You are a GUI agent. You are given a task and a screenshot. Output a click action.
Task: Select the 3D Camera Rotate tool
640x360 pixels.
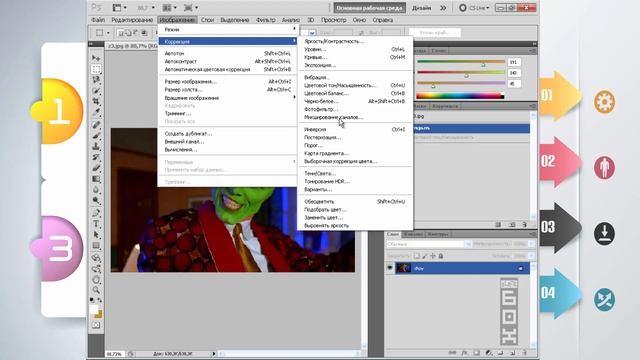tap(96, 269)
